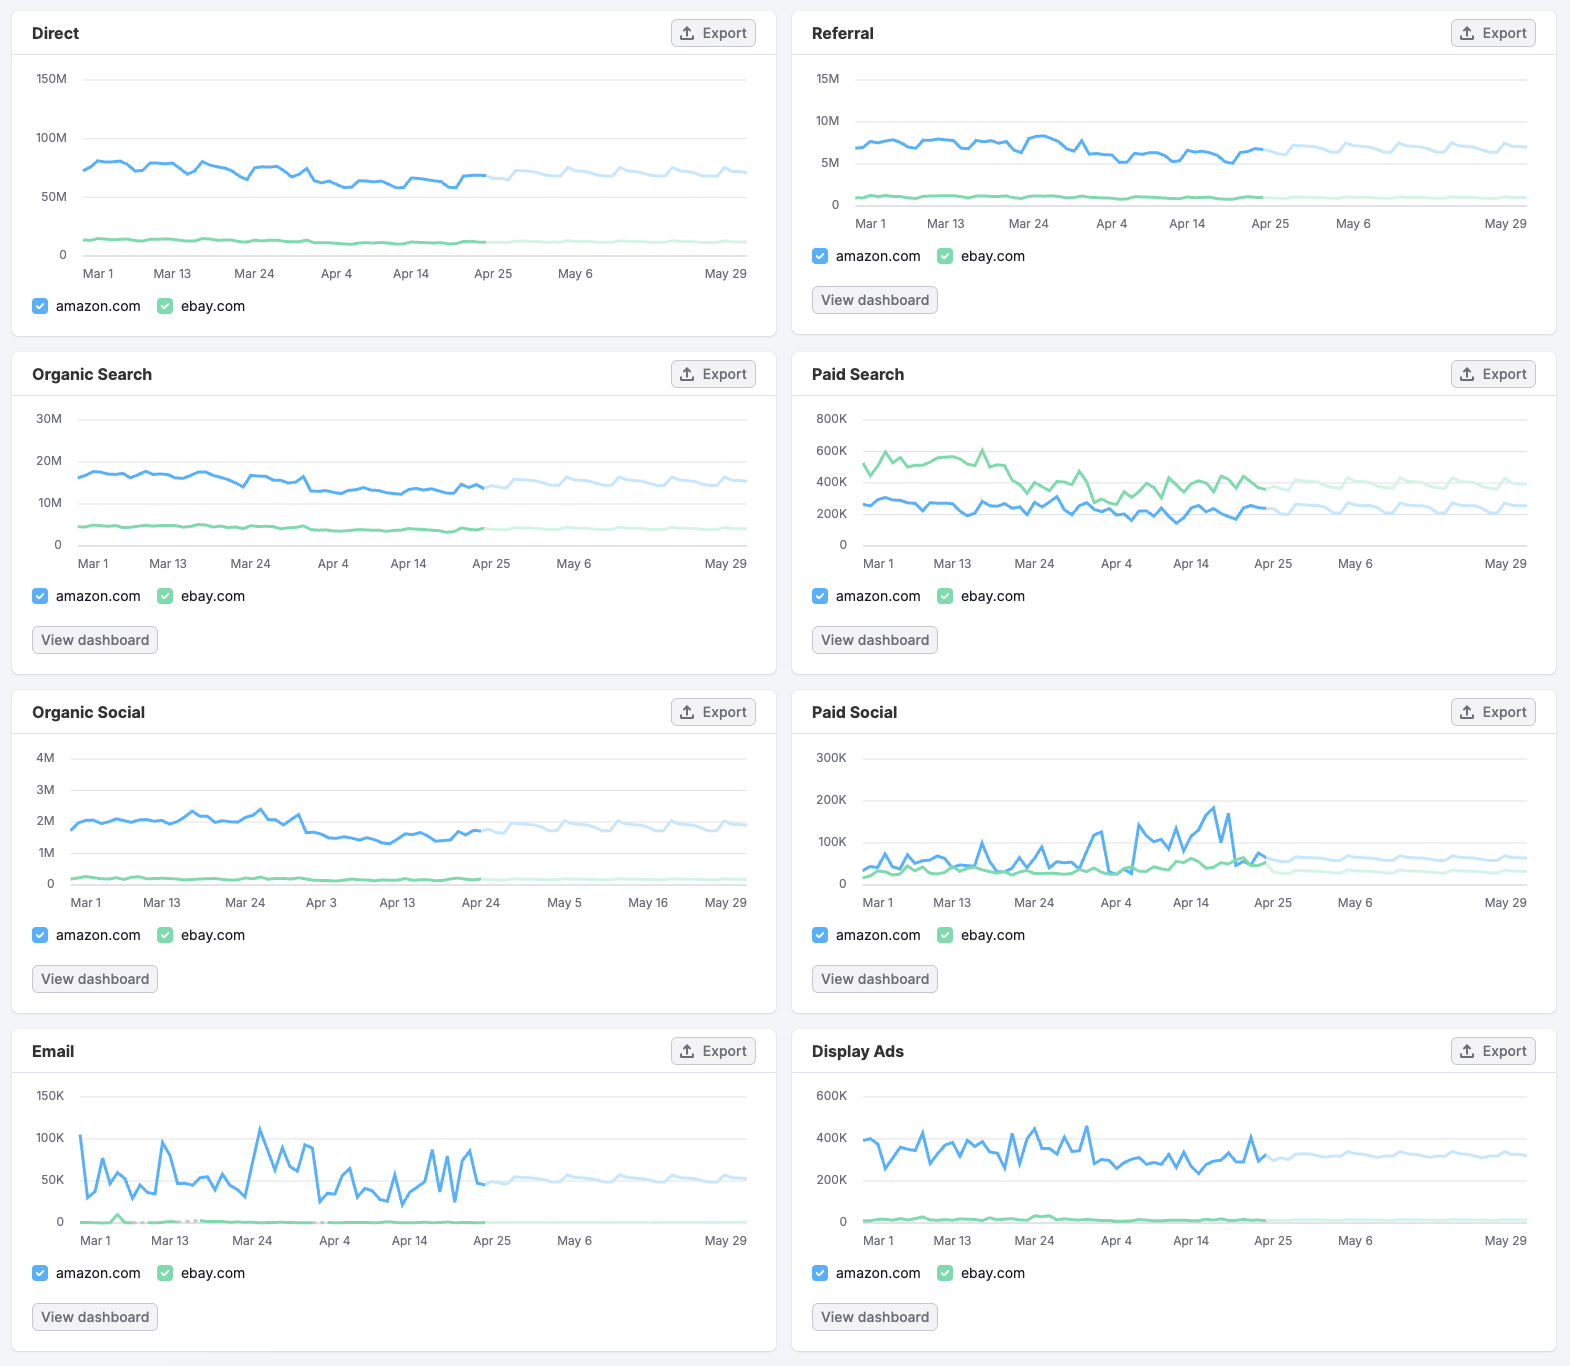
Task: Open View dashboard under Referral chart
Action: (875, 300)
